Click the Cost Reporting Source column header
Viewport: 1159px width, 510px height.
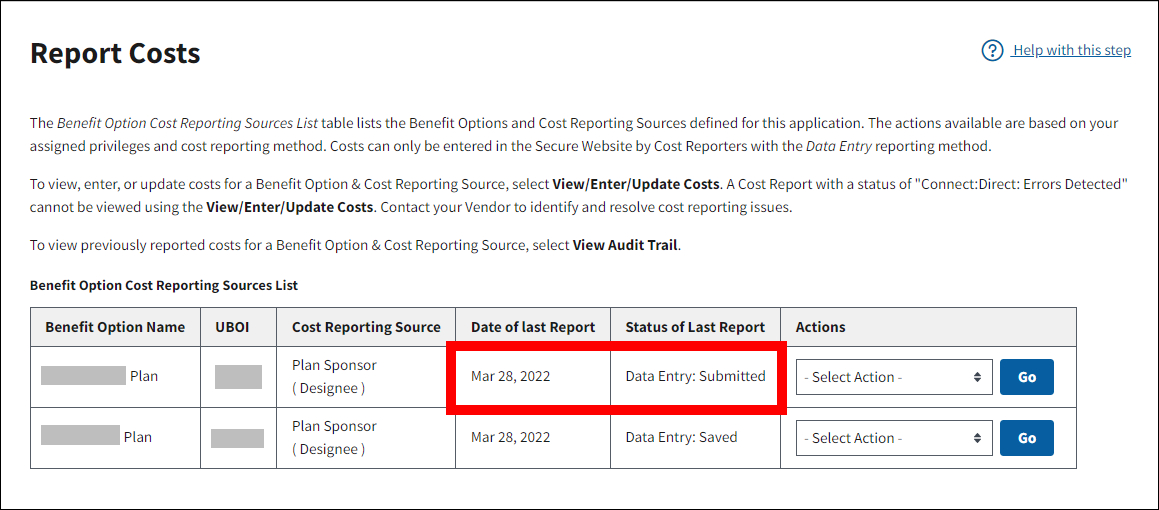click(366, 327)
